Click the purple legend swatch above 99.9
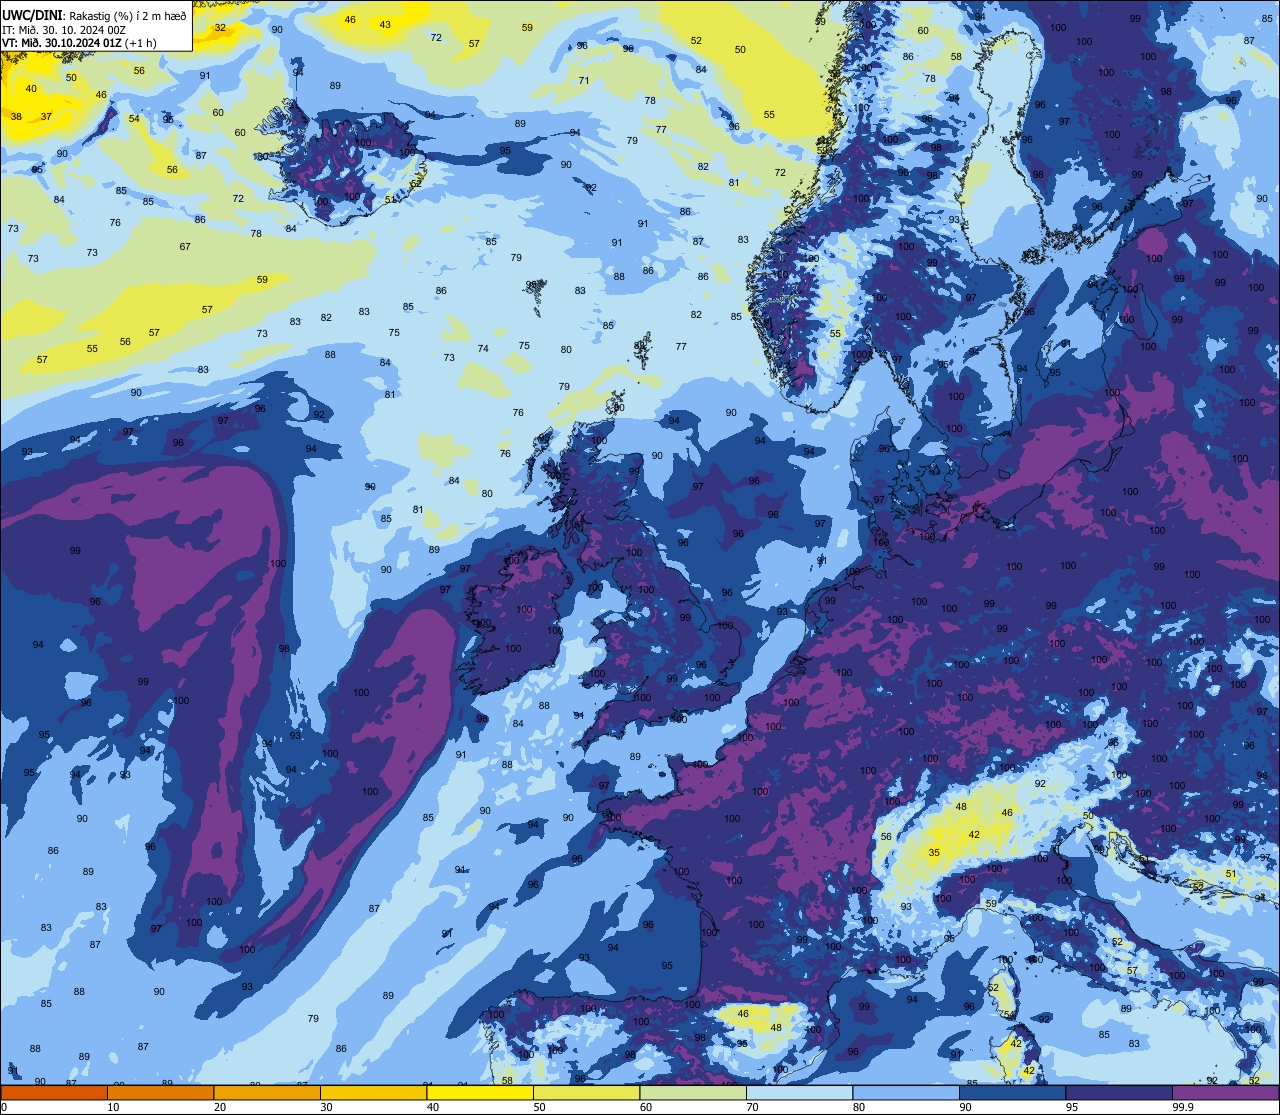The width and height of the screenshot is (1280, 1115). [x=1225, y=1092]
